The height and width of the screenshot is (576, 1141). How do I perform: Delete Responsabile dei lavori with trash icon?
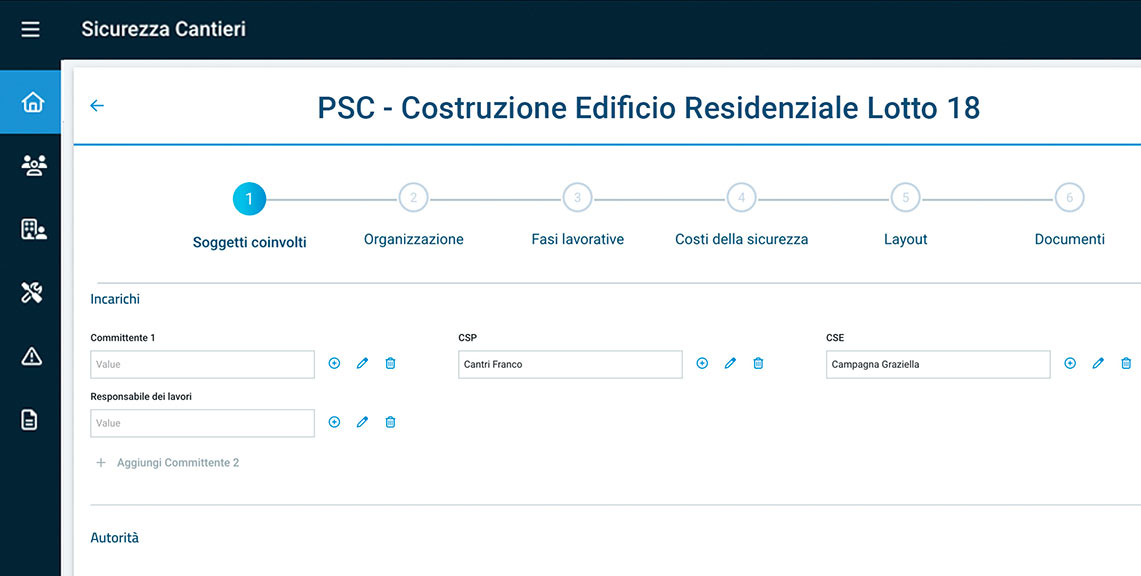click(x=390, y=422)
